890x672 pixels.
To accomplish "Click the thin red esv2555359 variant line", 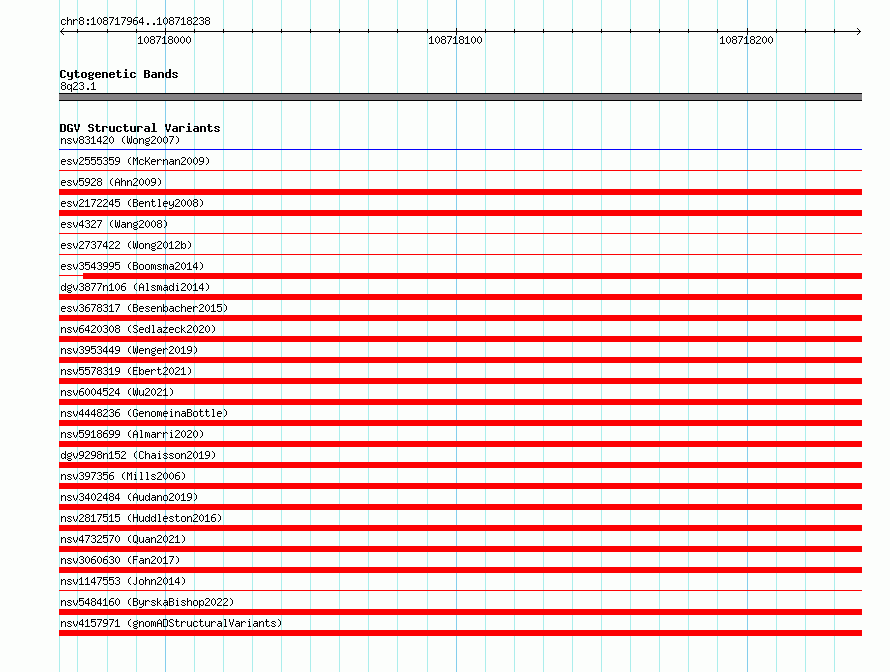I will [460, 170].
